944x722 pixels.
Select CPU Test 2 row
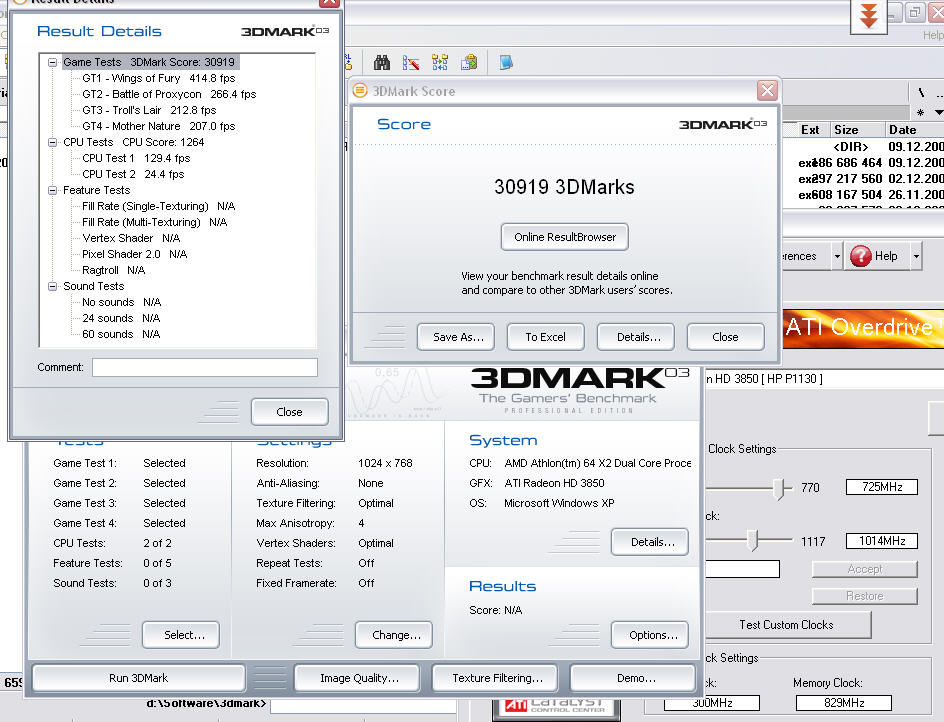133,174
